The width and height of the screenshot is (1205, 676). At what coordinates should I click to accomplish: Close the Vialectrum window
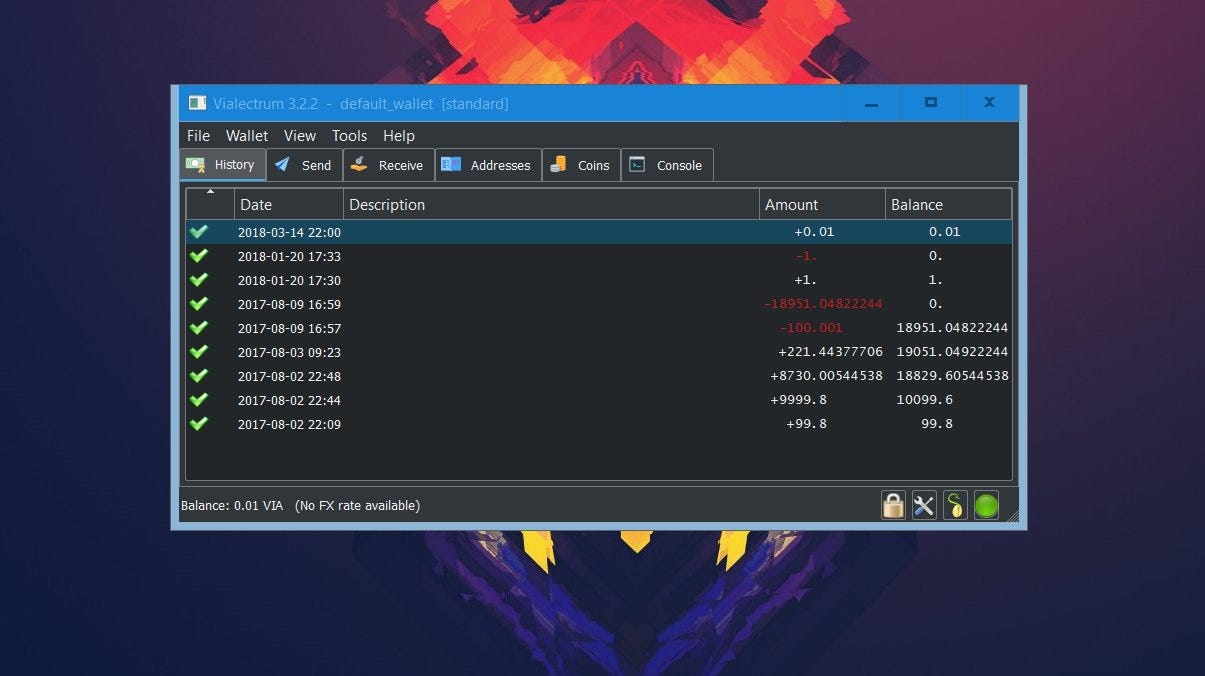coord(989,103)
